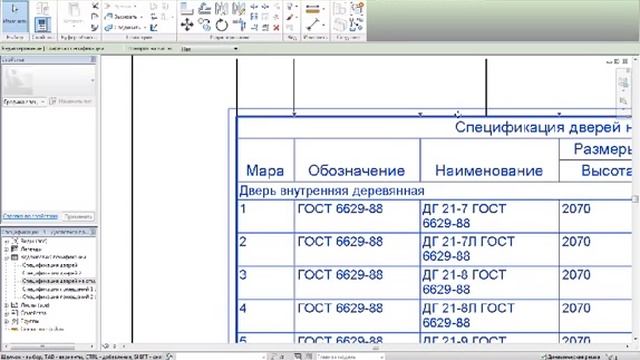This screenshot has width=640, height=360.
Task: Select the Offset tool icon
Action: point(204,8)
